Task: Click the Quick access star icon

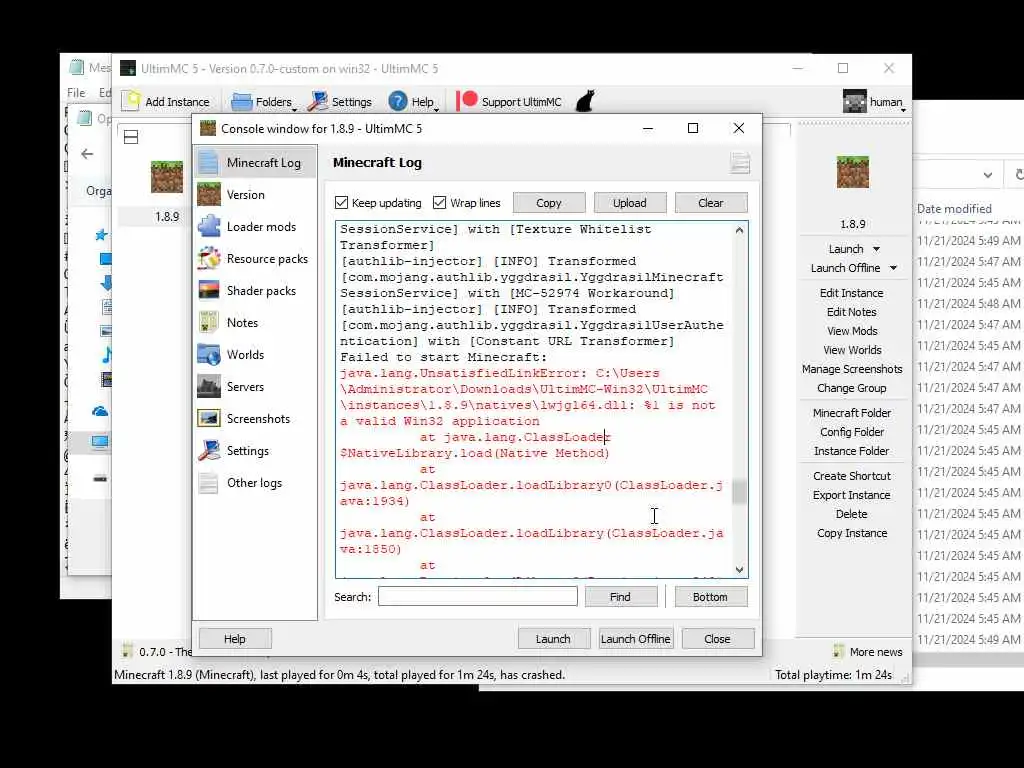Action: (x=101, y=234)
